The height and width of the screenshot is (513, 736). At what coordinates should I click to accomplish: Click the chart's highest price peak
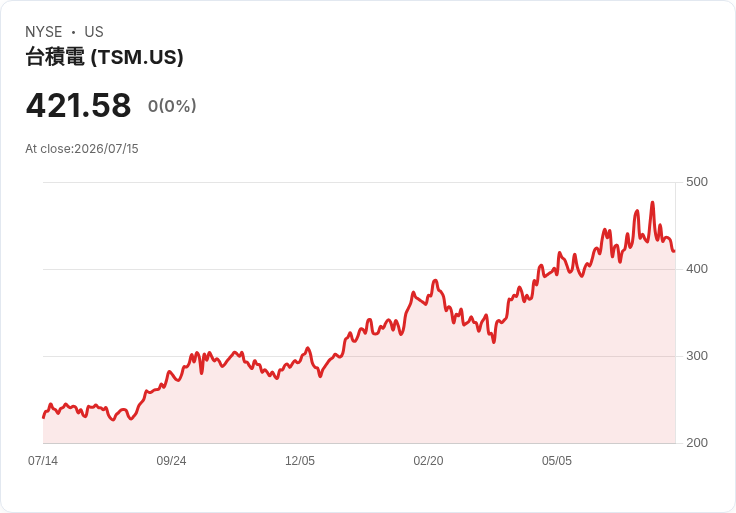(652, 203)
